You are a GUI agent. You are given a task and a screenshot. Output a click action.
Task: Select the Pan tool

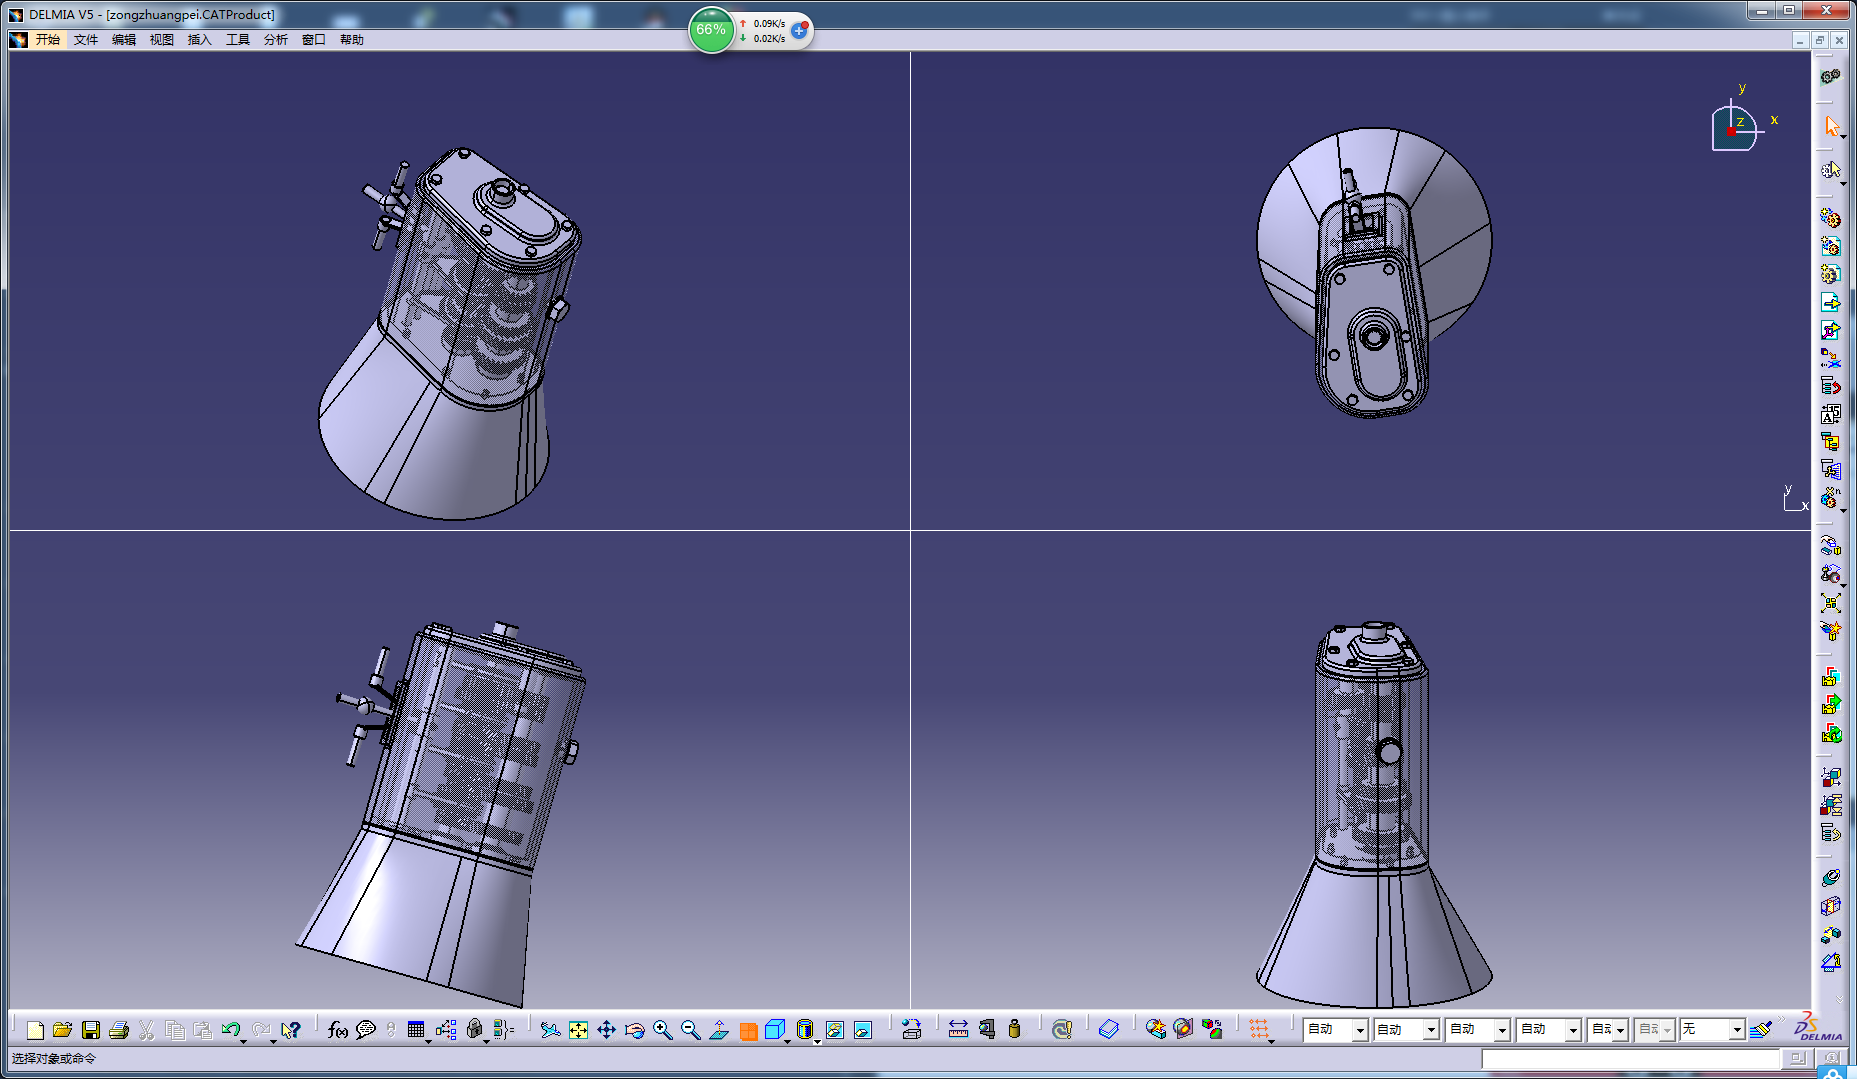pos(606,1030)
